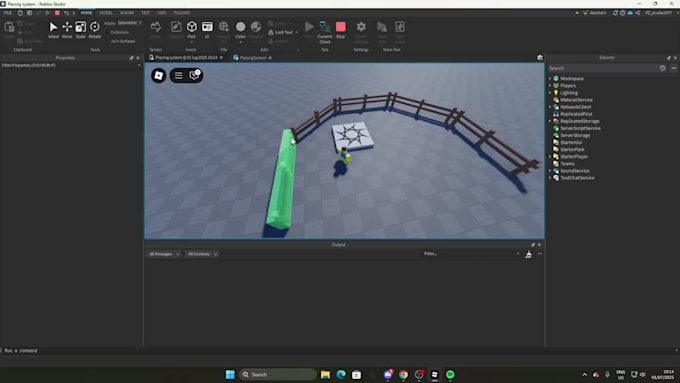Switch to the VIEW ribbon tab
This screenshot has height=383, width=680.
pyautogui.click(x=162, y=13)
